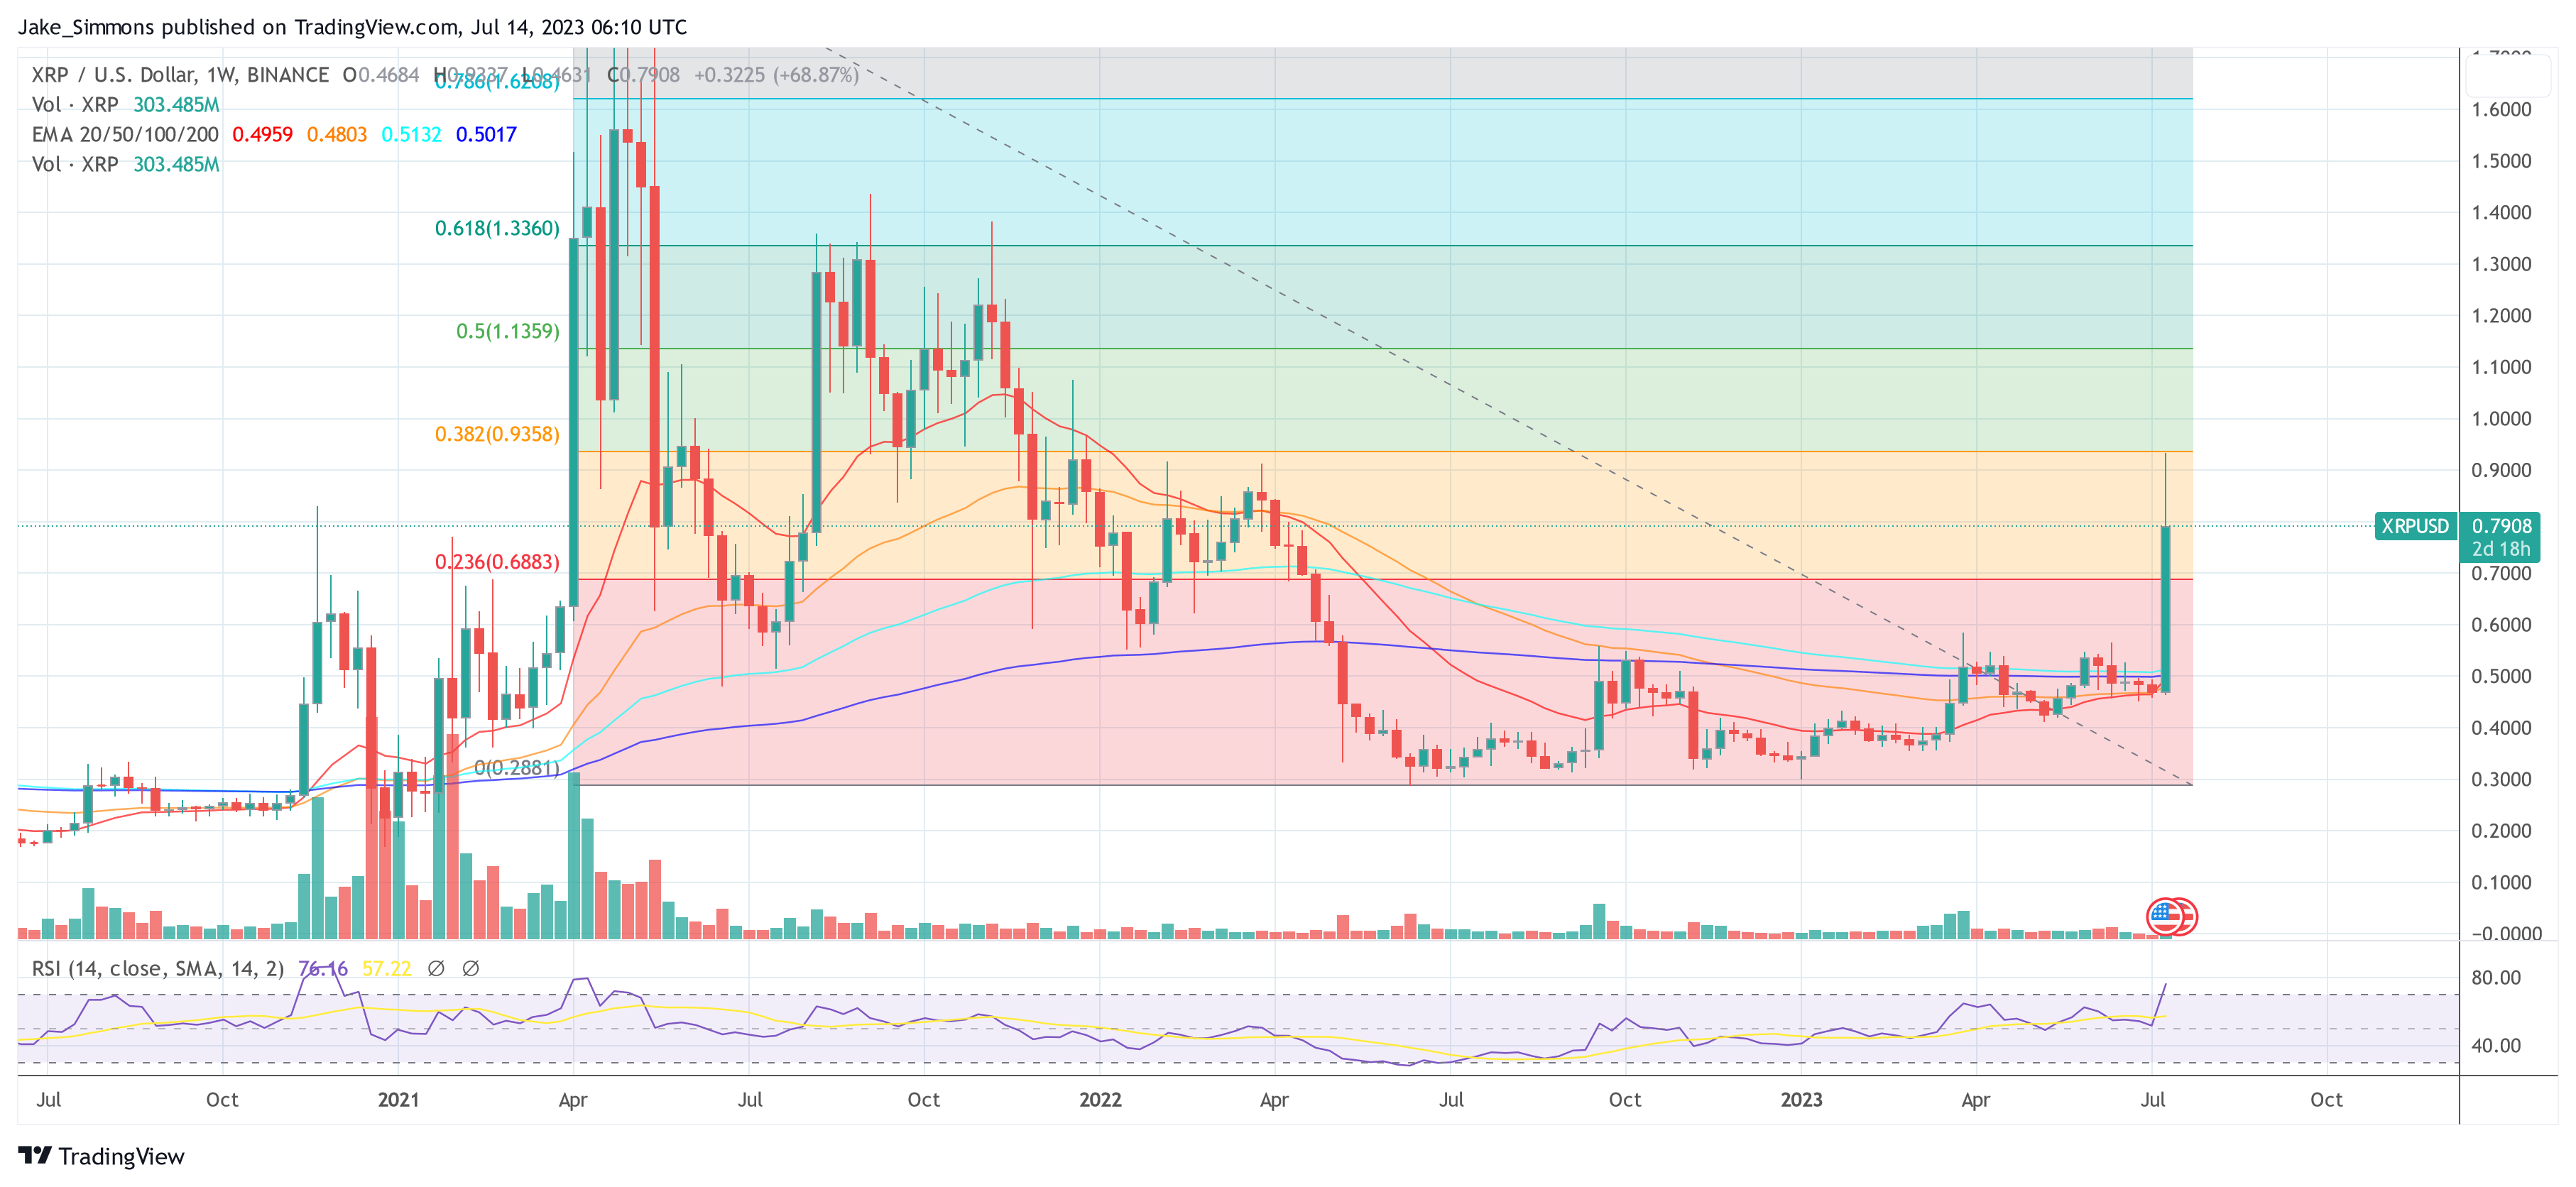Click 1.0000 on the price axis
The width and height of the screenshot is (2576, 1187).
(2501, 419)
